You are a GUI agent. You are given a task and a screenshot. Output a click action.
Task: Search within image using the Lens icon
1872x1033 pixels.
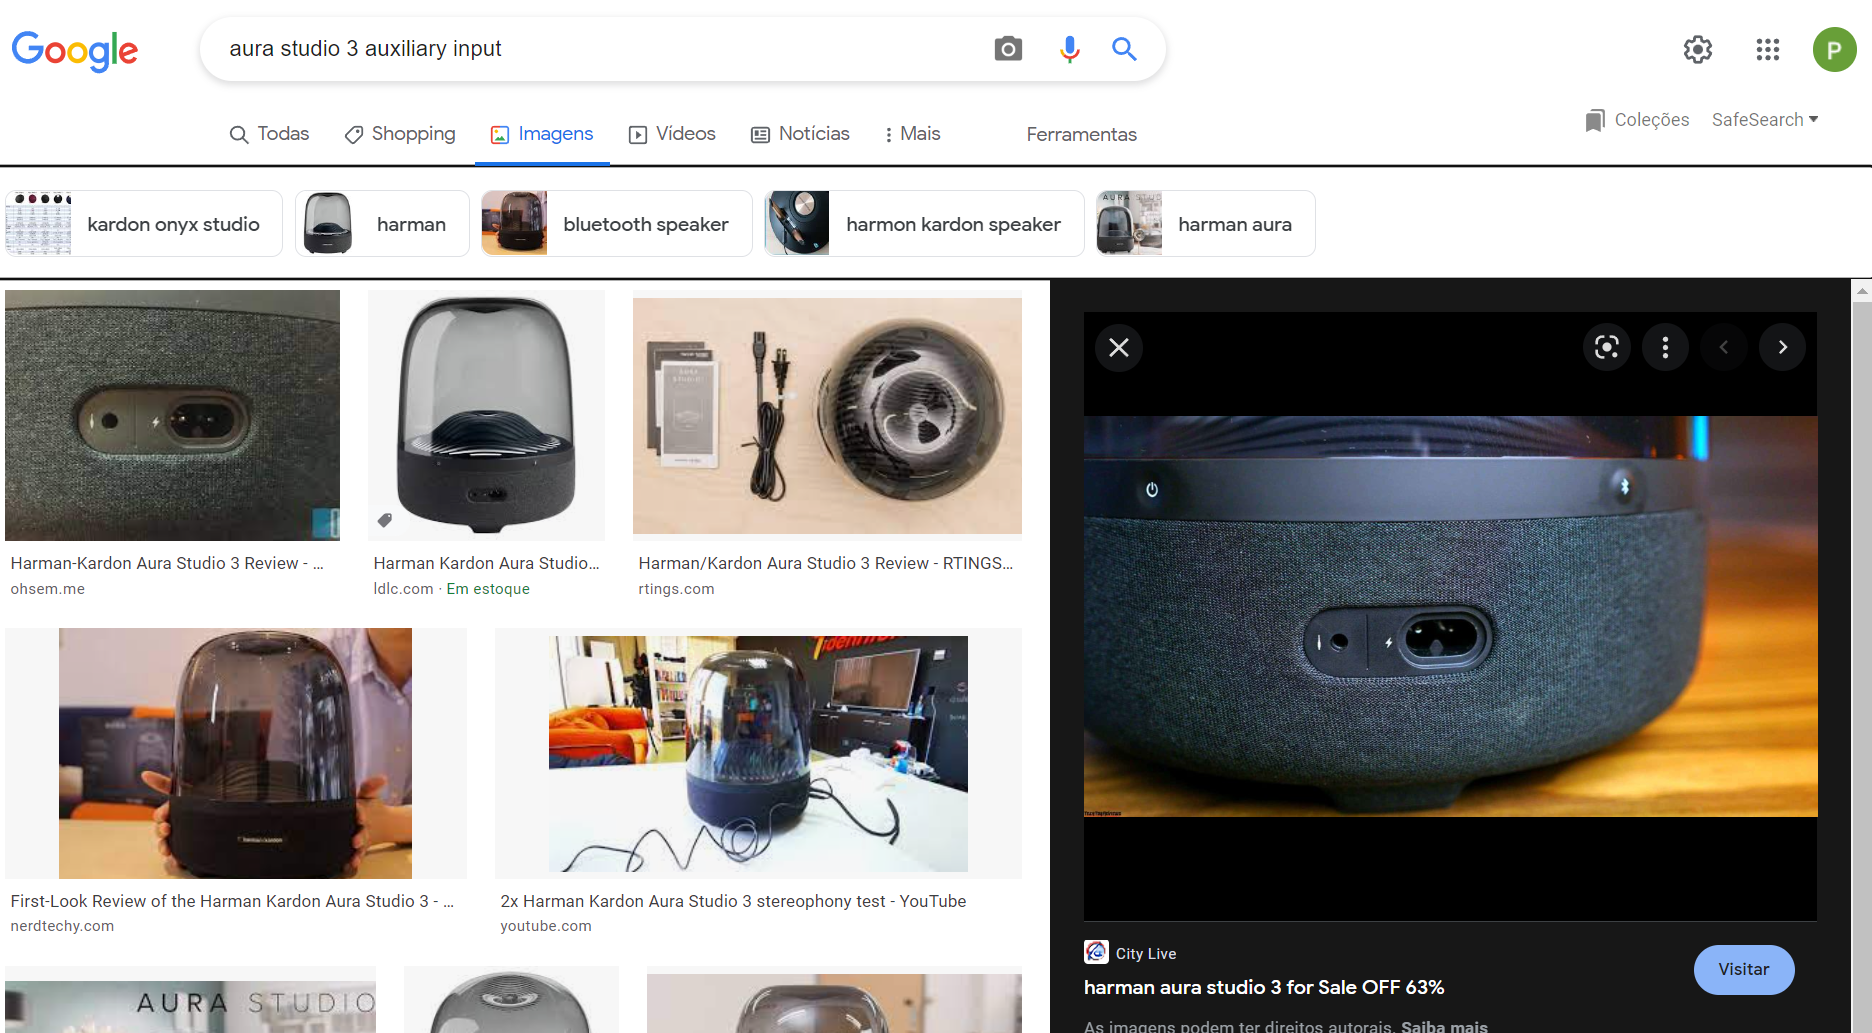pyautogui.click(x=1606, y=347)
